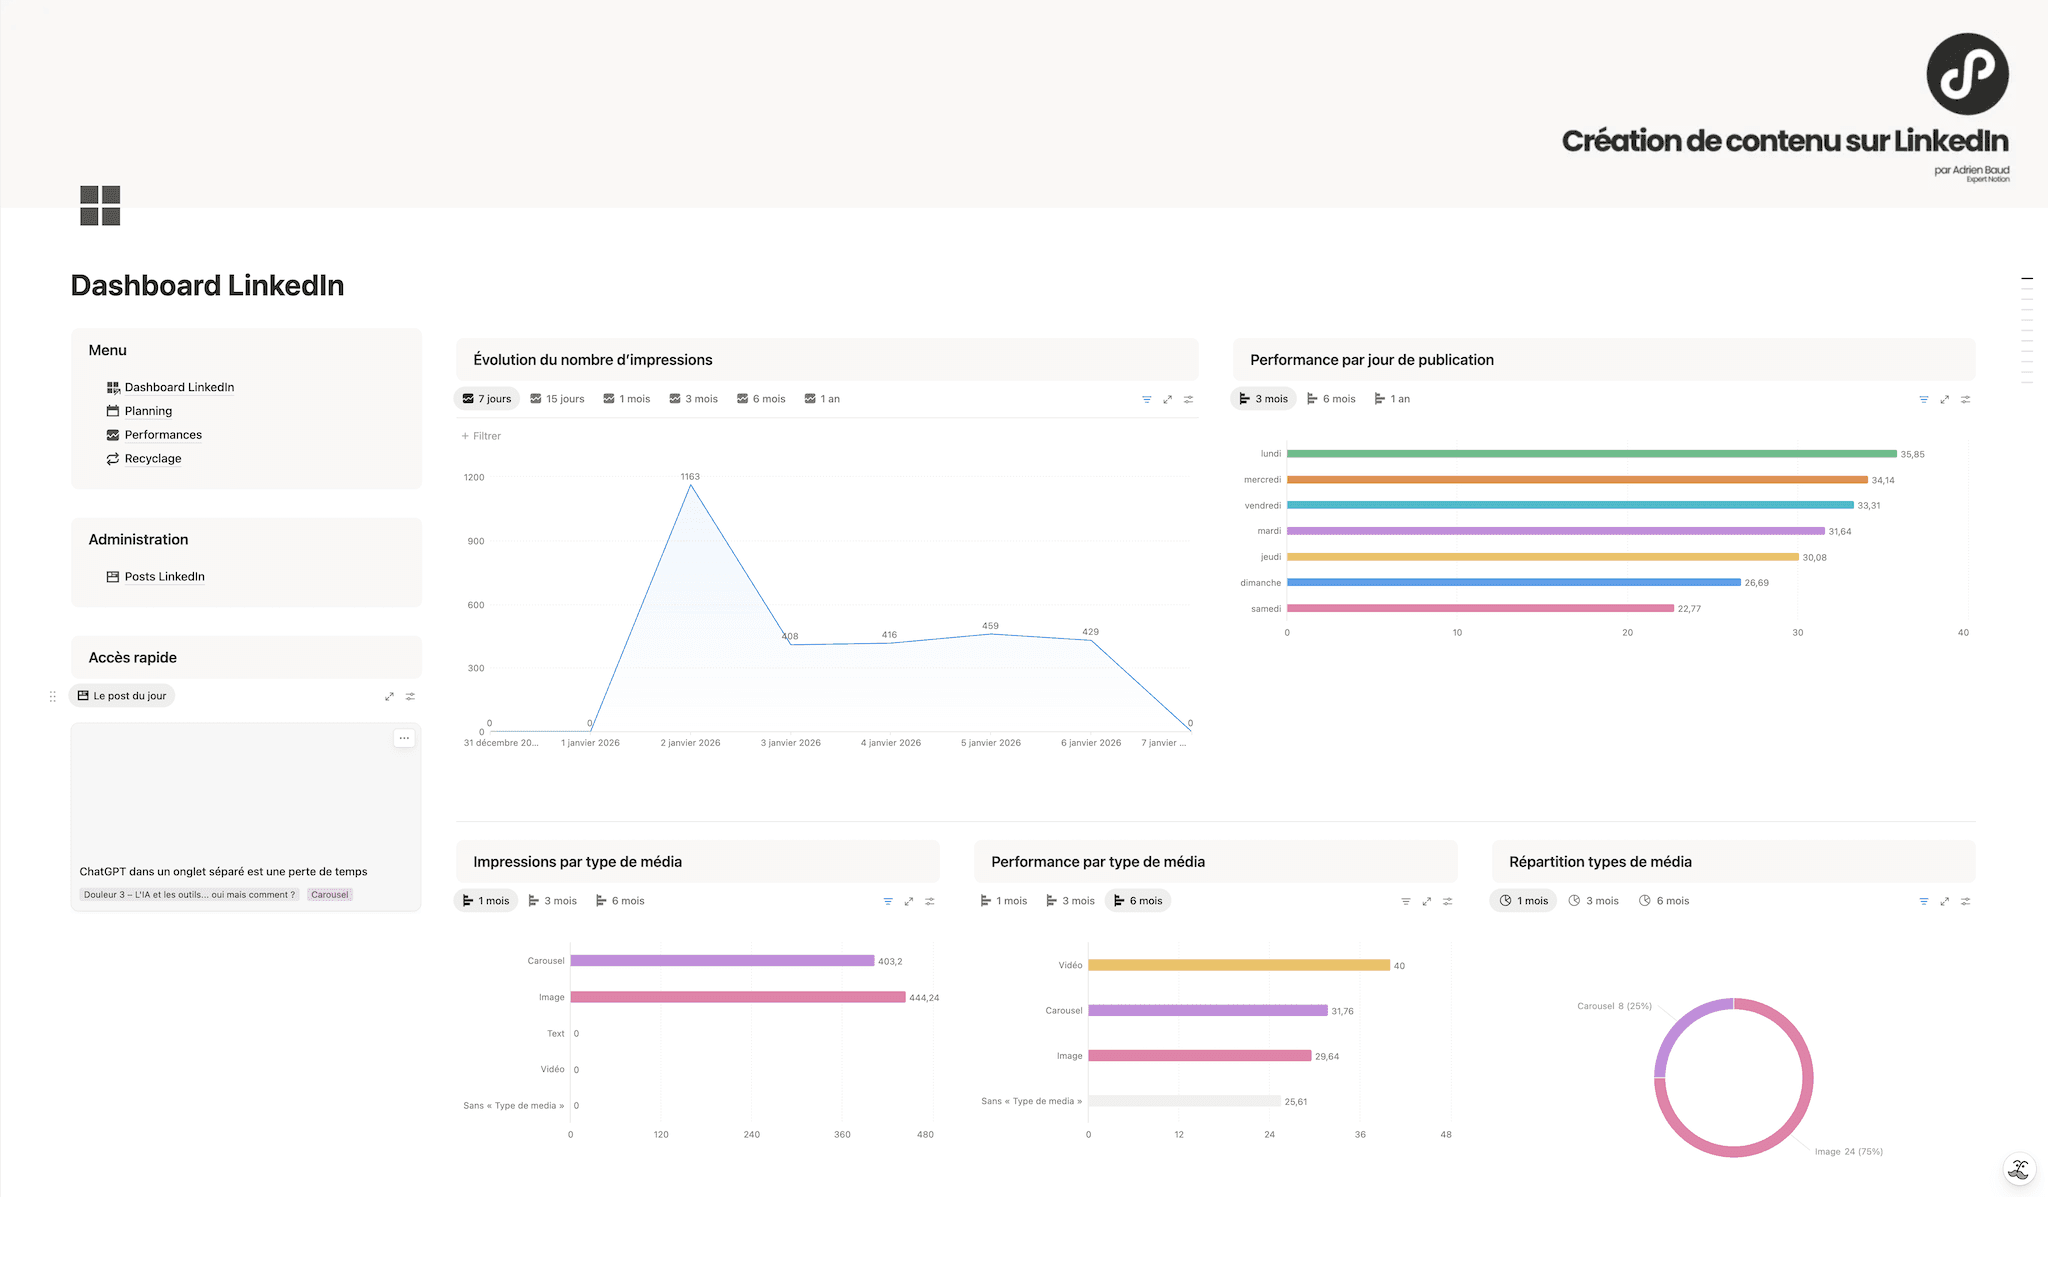Add a filter via the "+ Filtrer" button
Image resolution: width=2048 pixels, height=1280 pixels.
(x=481, y=435)
